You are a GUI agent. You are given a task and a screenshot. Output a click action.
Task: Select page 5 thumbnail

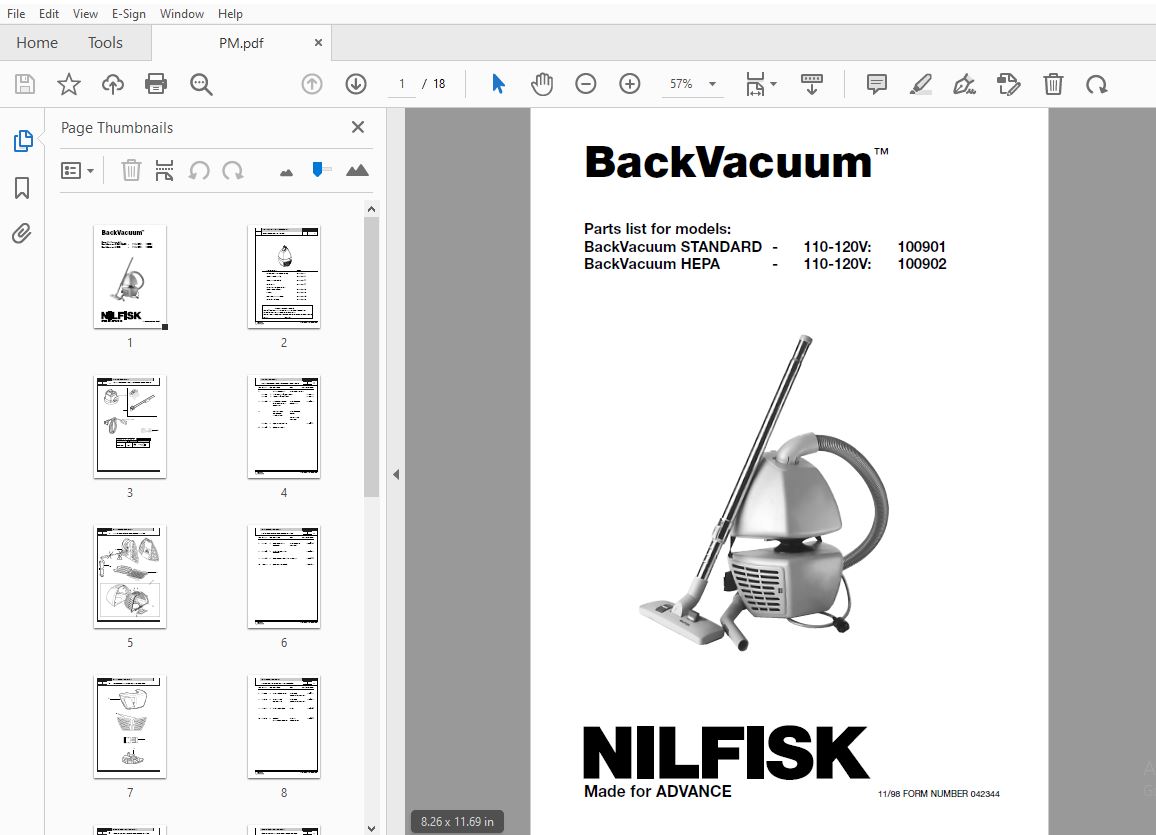point(130,576)
